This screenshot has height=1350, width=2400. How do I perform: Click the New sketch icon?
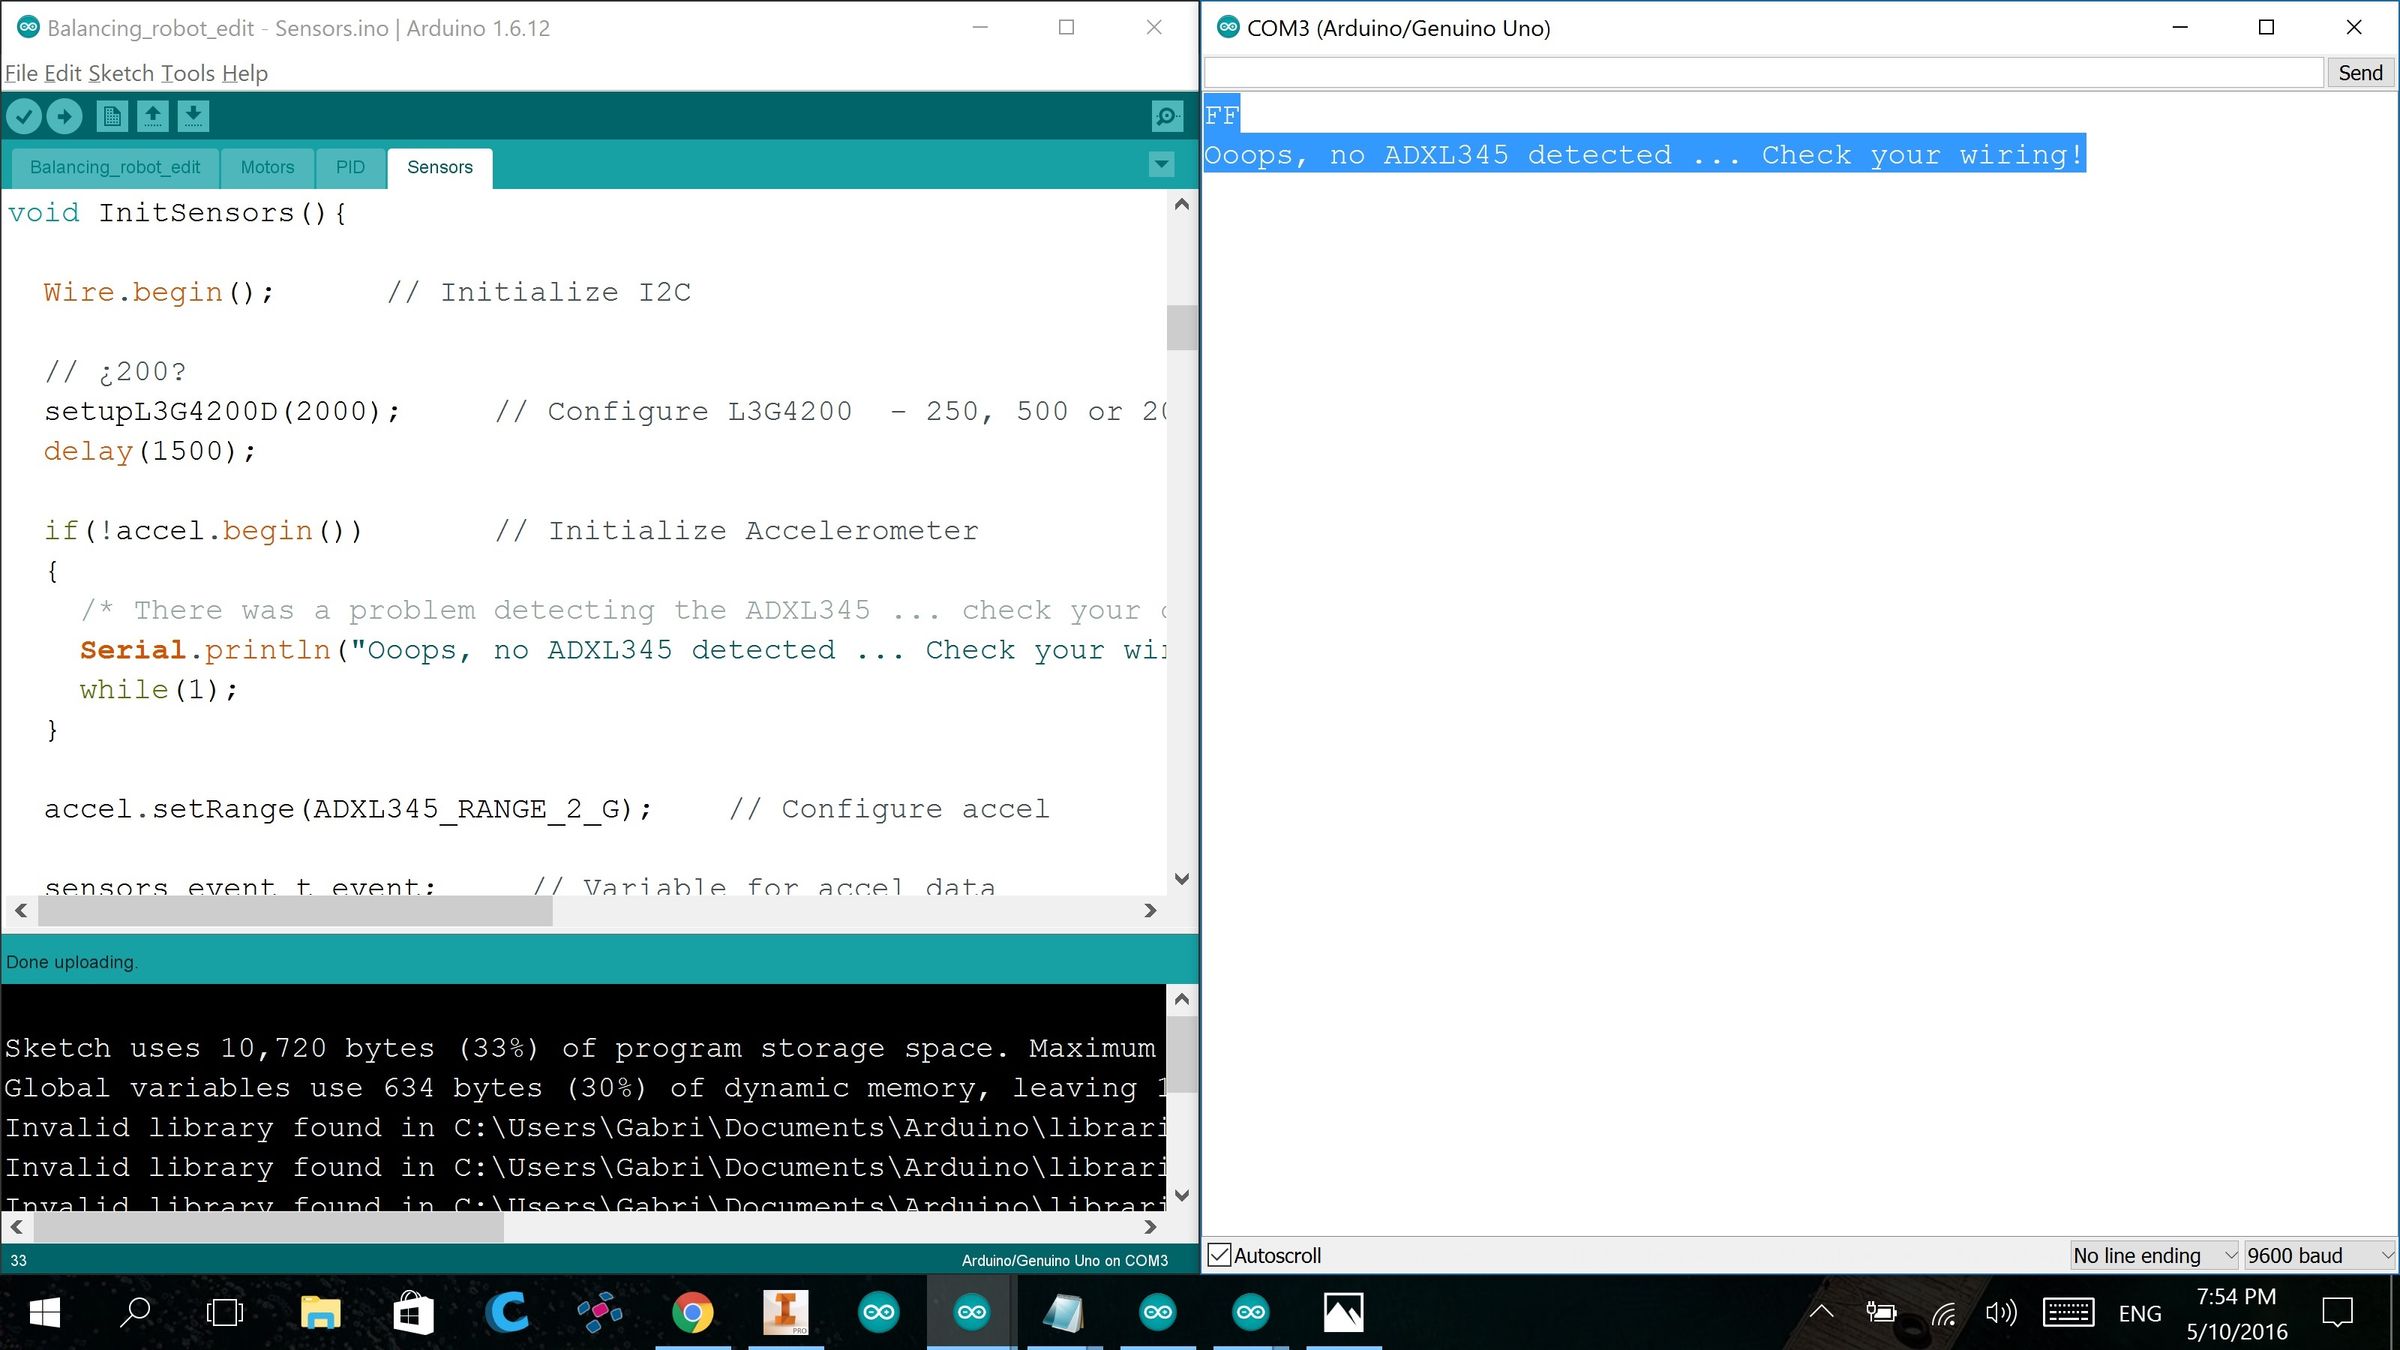click(x=112, y=116)
